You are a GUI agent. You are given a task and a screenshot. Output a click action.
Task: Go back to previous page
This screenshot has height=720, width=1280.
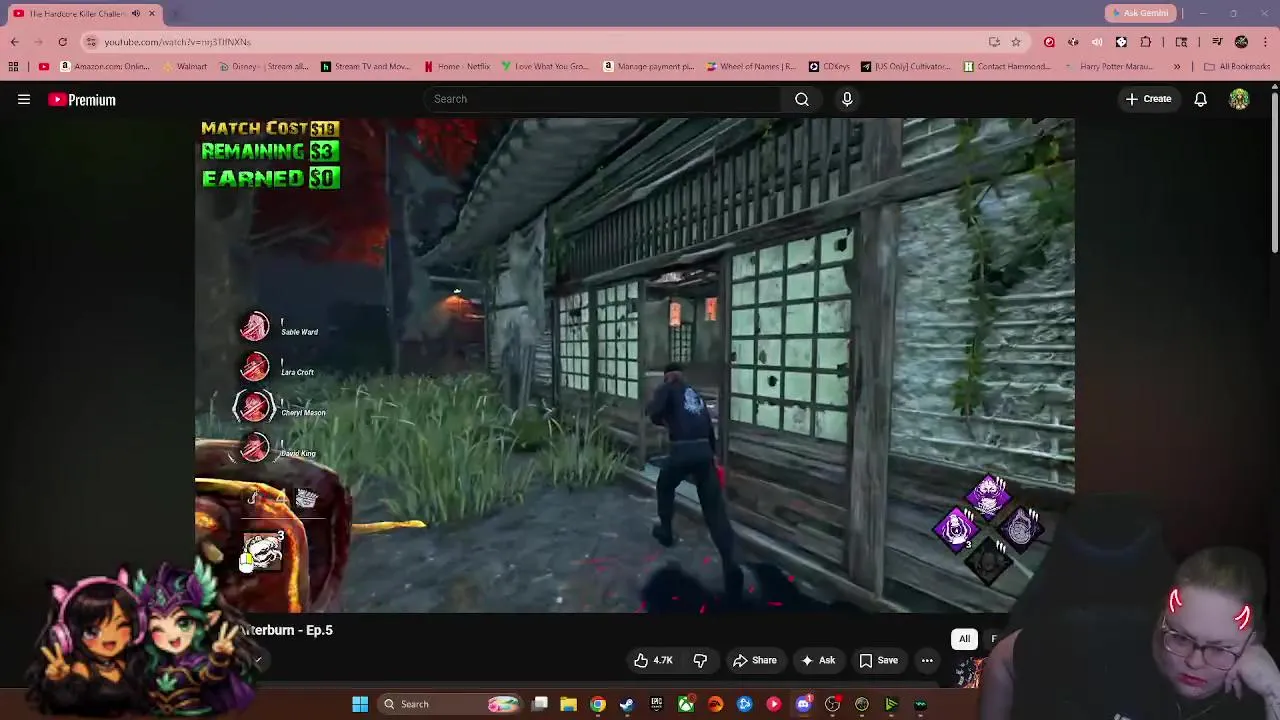[x=14, y=42]
